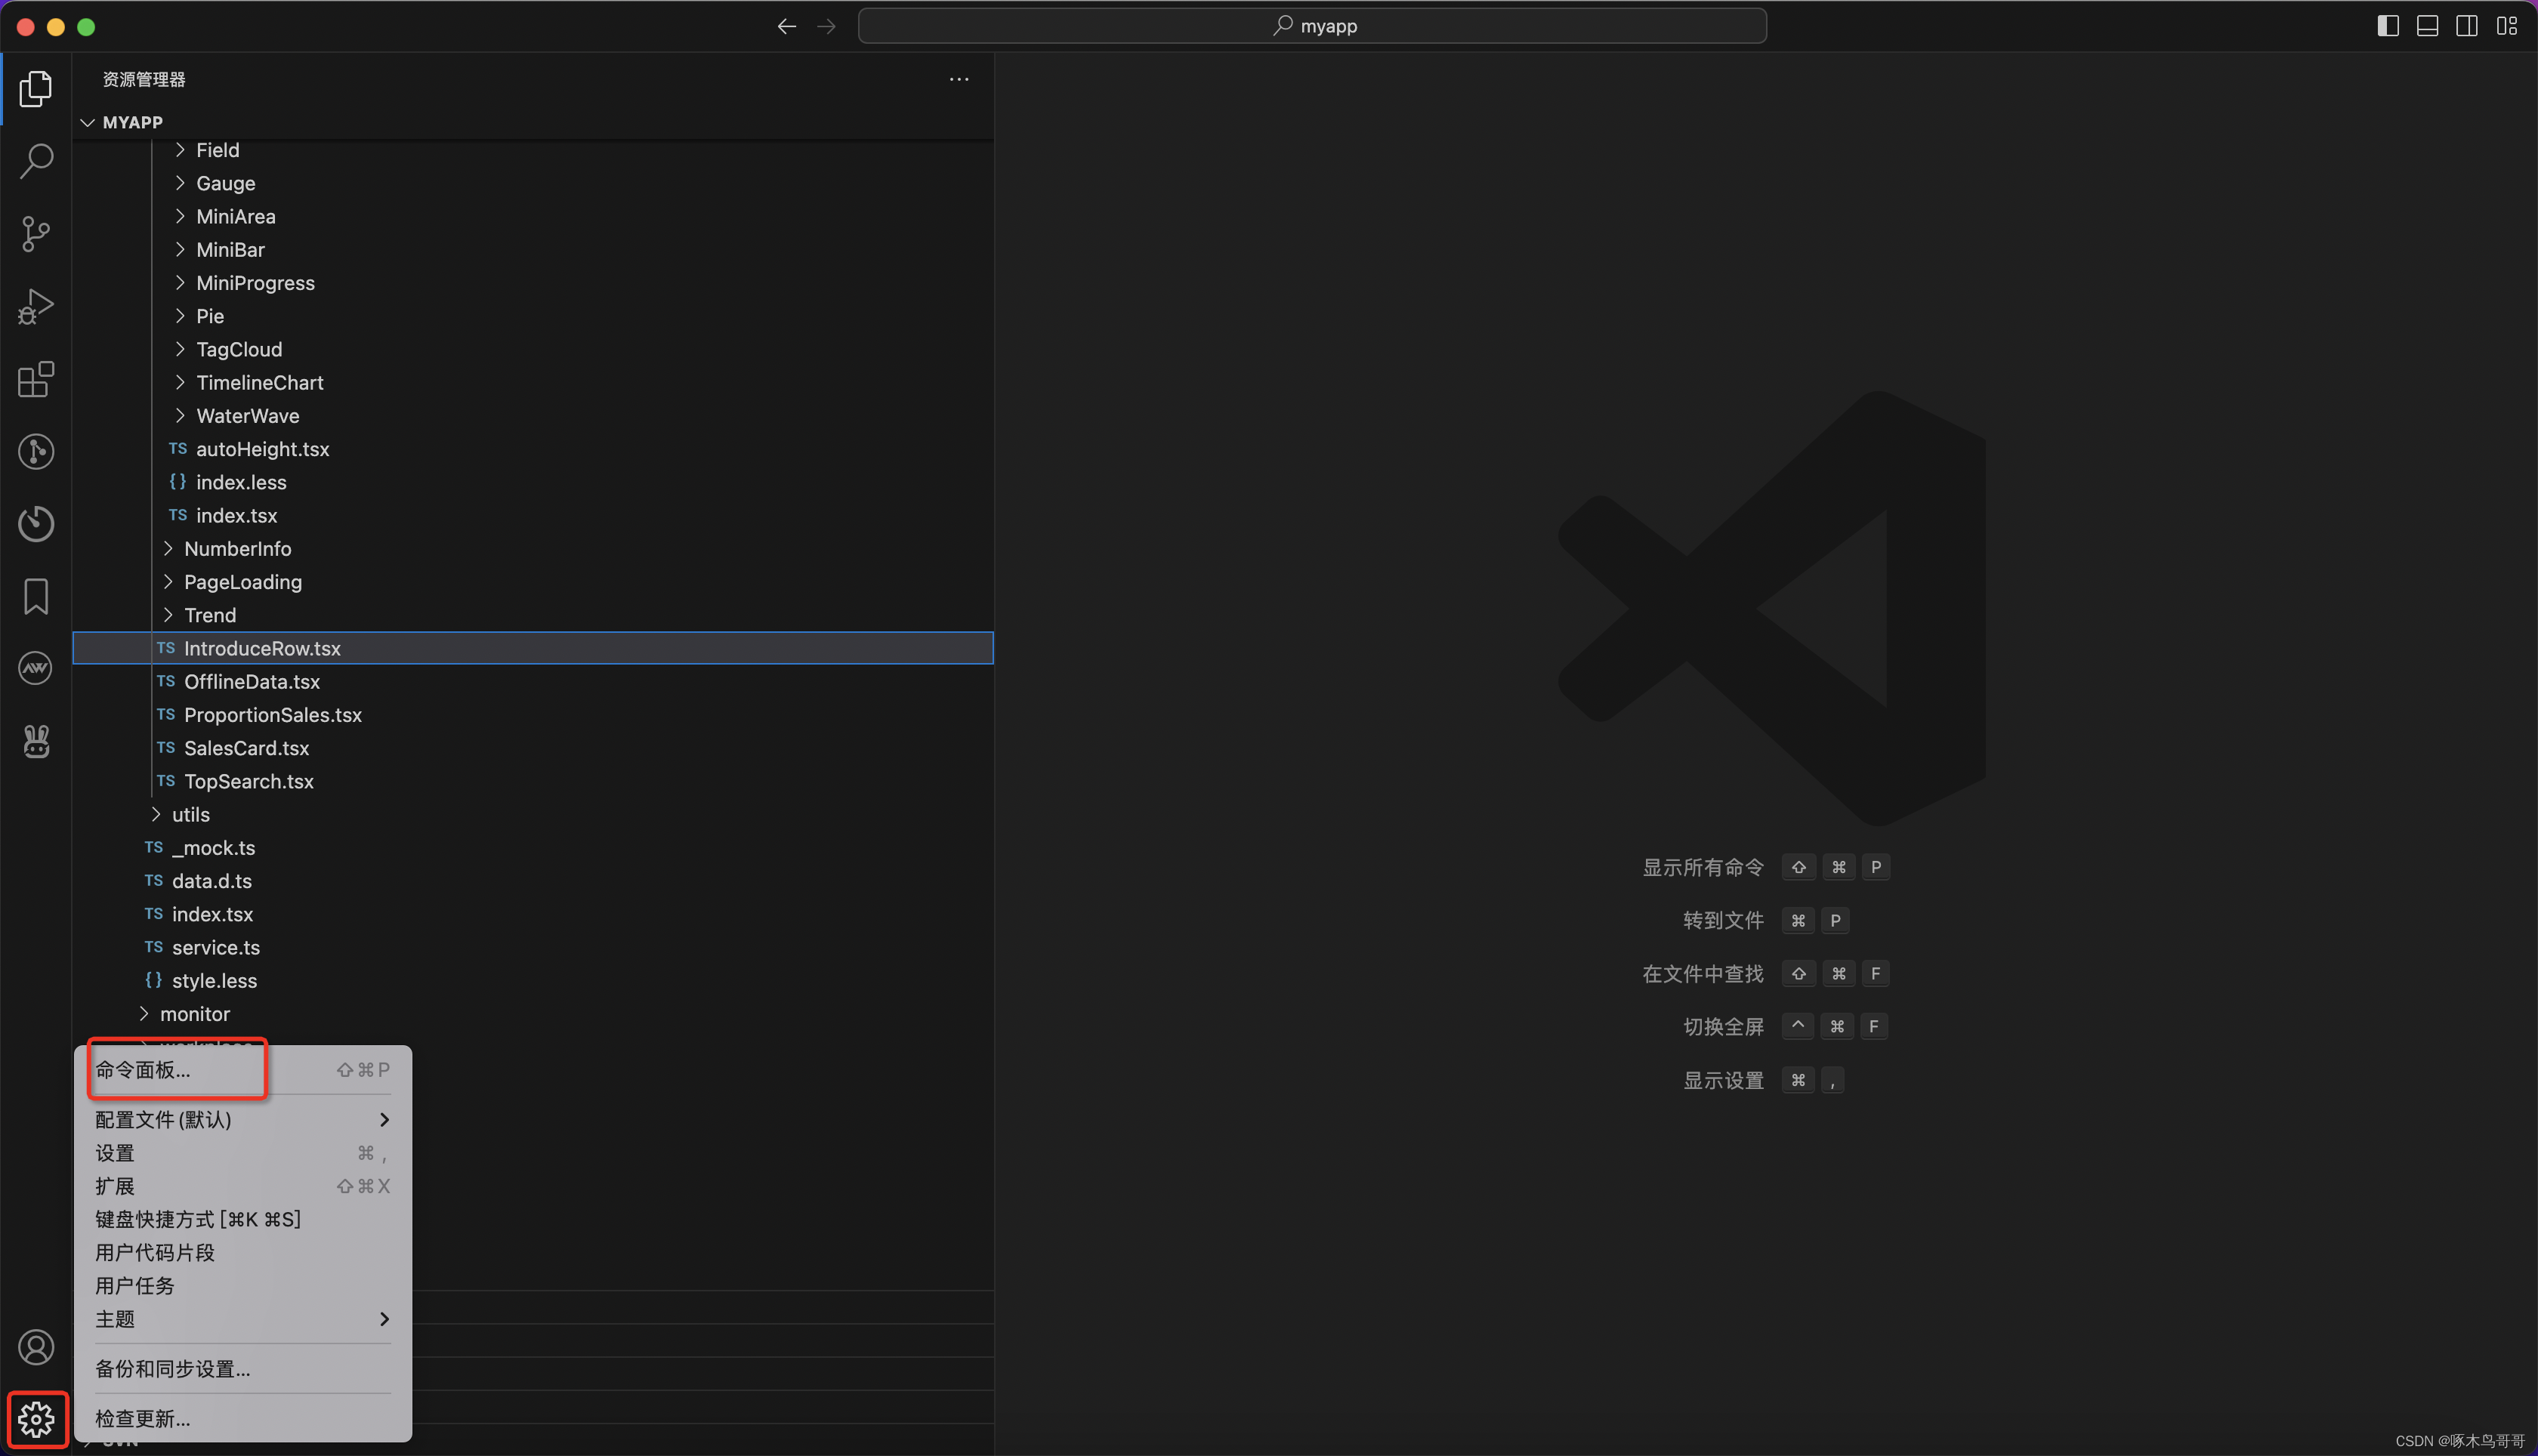
Task: Open 主题 submenu
Action: 243,1319
